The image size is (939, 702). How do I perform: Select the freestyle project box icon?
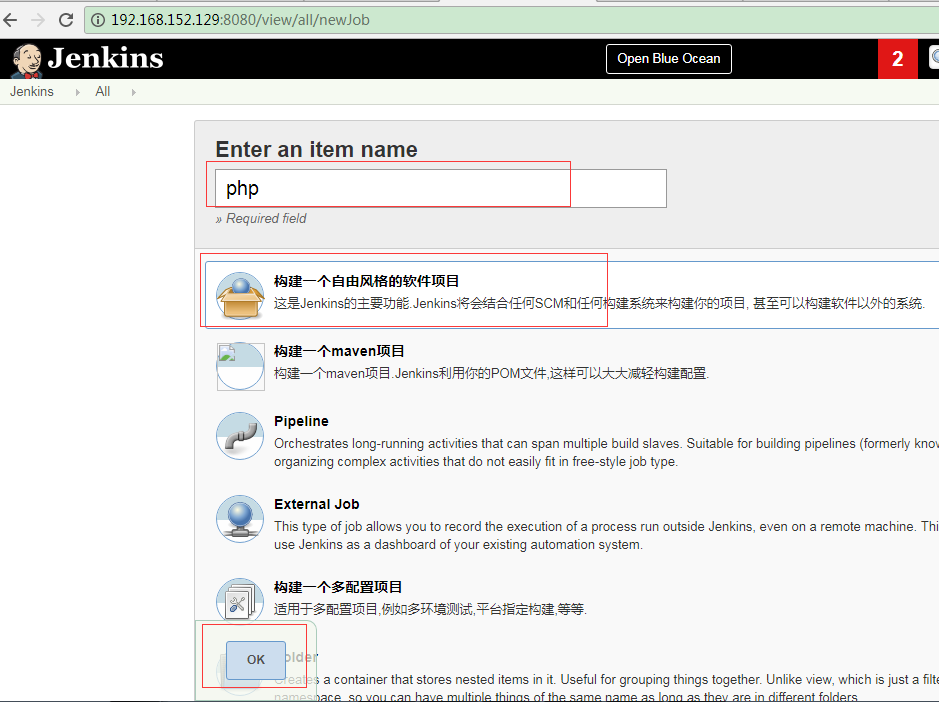click(x=240, y=295)
